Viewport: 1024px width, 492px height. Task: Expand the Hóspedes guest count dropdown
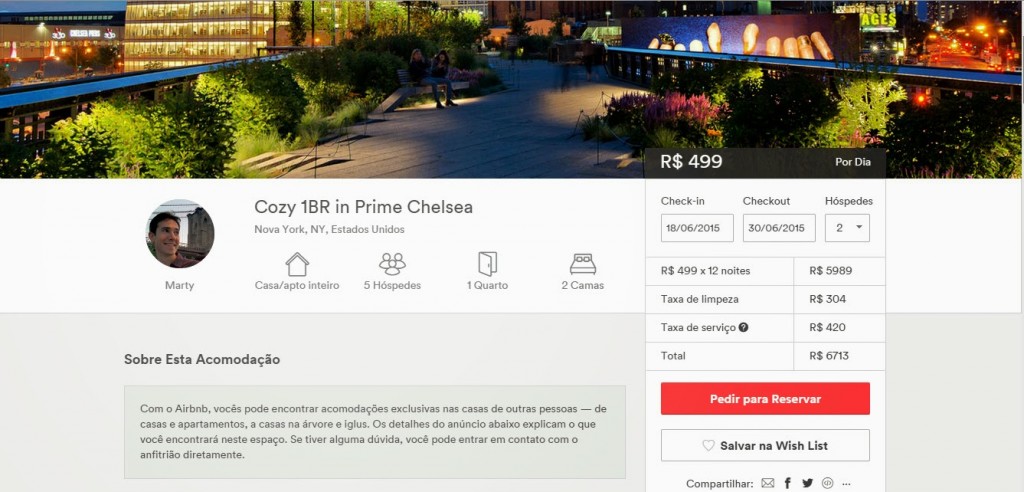pyautogui.click(x=847, y=228)
